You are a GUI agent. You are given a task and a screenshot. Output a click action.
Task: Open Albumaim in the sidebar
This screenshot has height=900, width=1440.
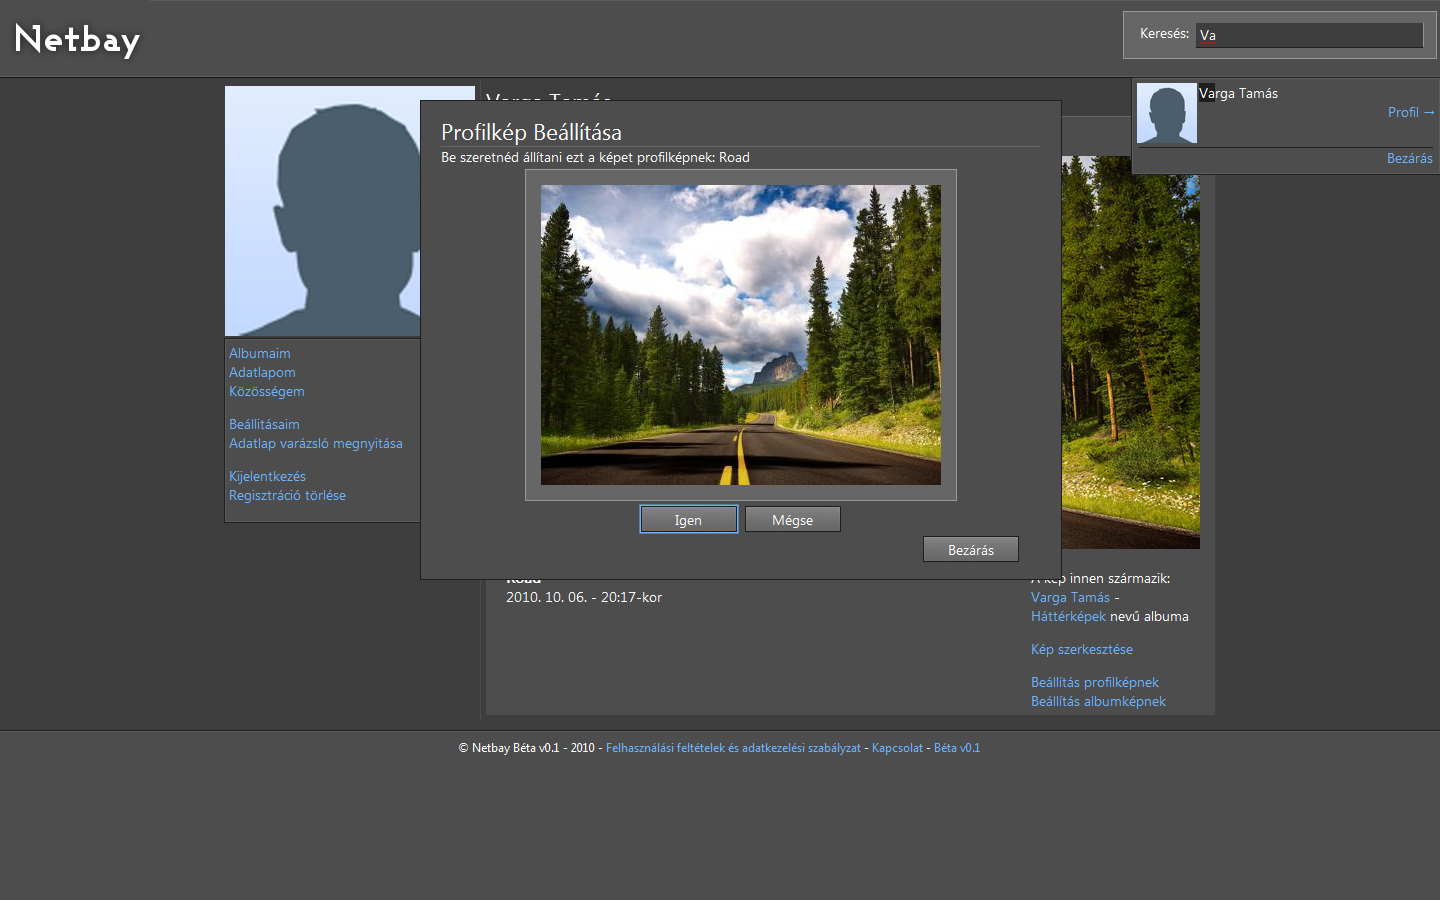pyautogui.click(x=260, y=353)
